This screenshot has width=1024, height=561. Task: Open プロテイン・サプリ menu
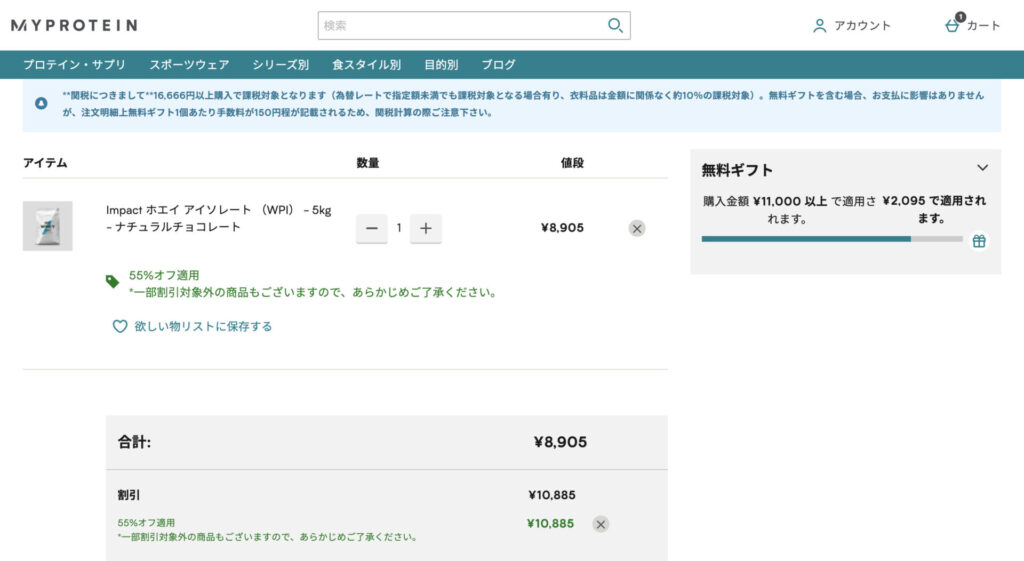[x=74, y=65]
